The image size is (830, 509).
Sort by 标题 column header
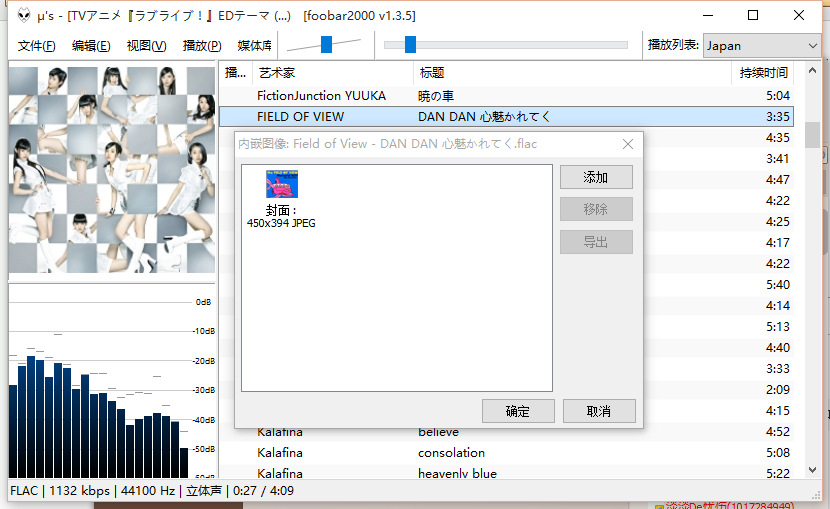coord(572,73)
